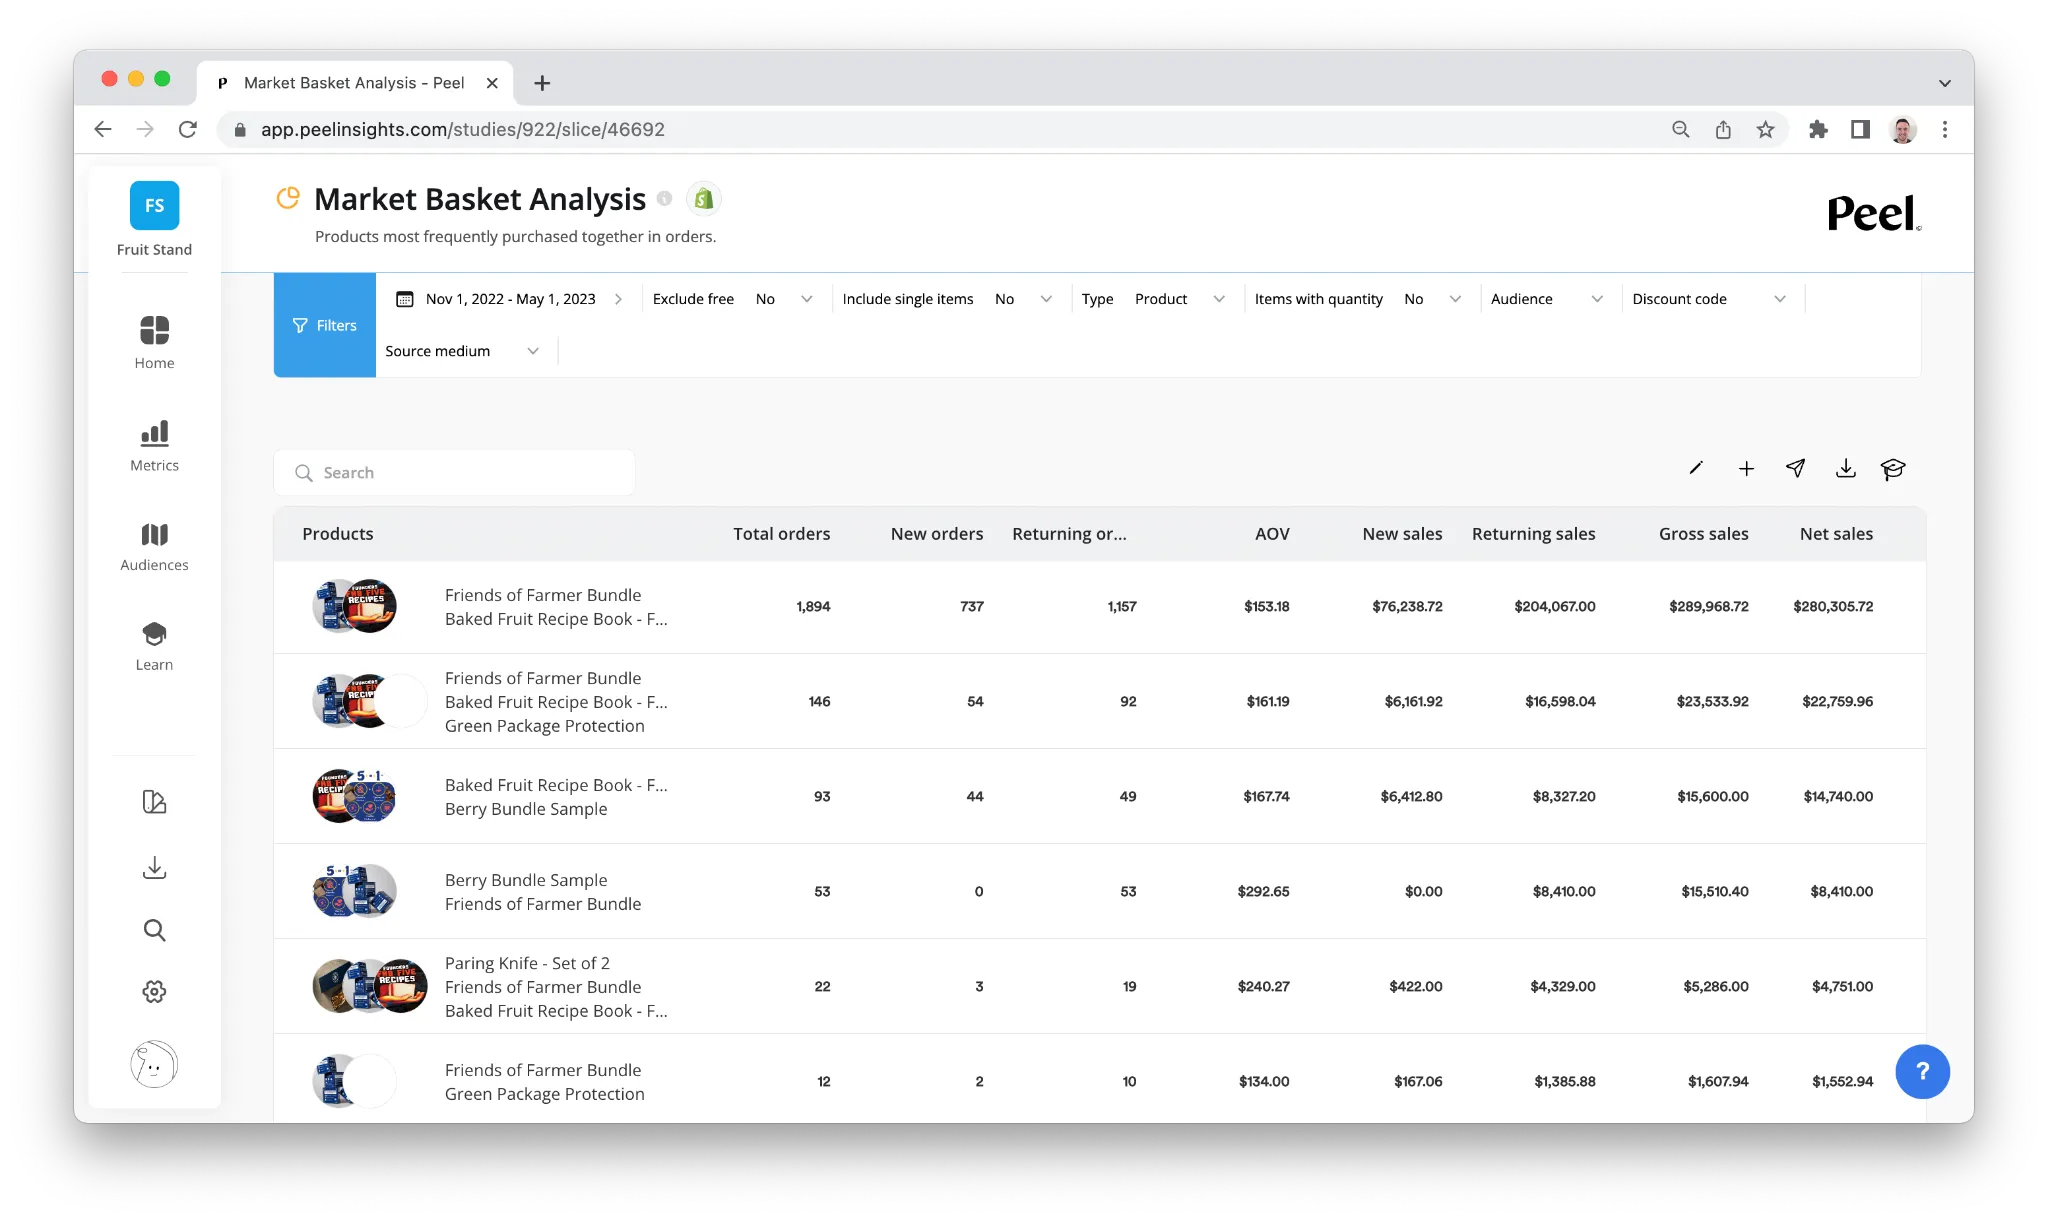
Task: Click the sidebar search magnifier icon
Action: [154, 930]
